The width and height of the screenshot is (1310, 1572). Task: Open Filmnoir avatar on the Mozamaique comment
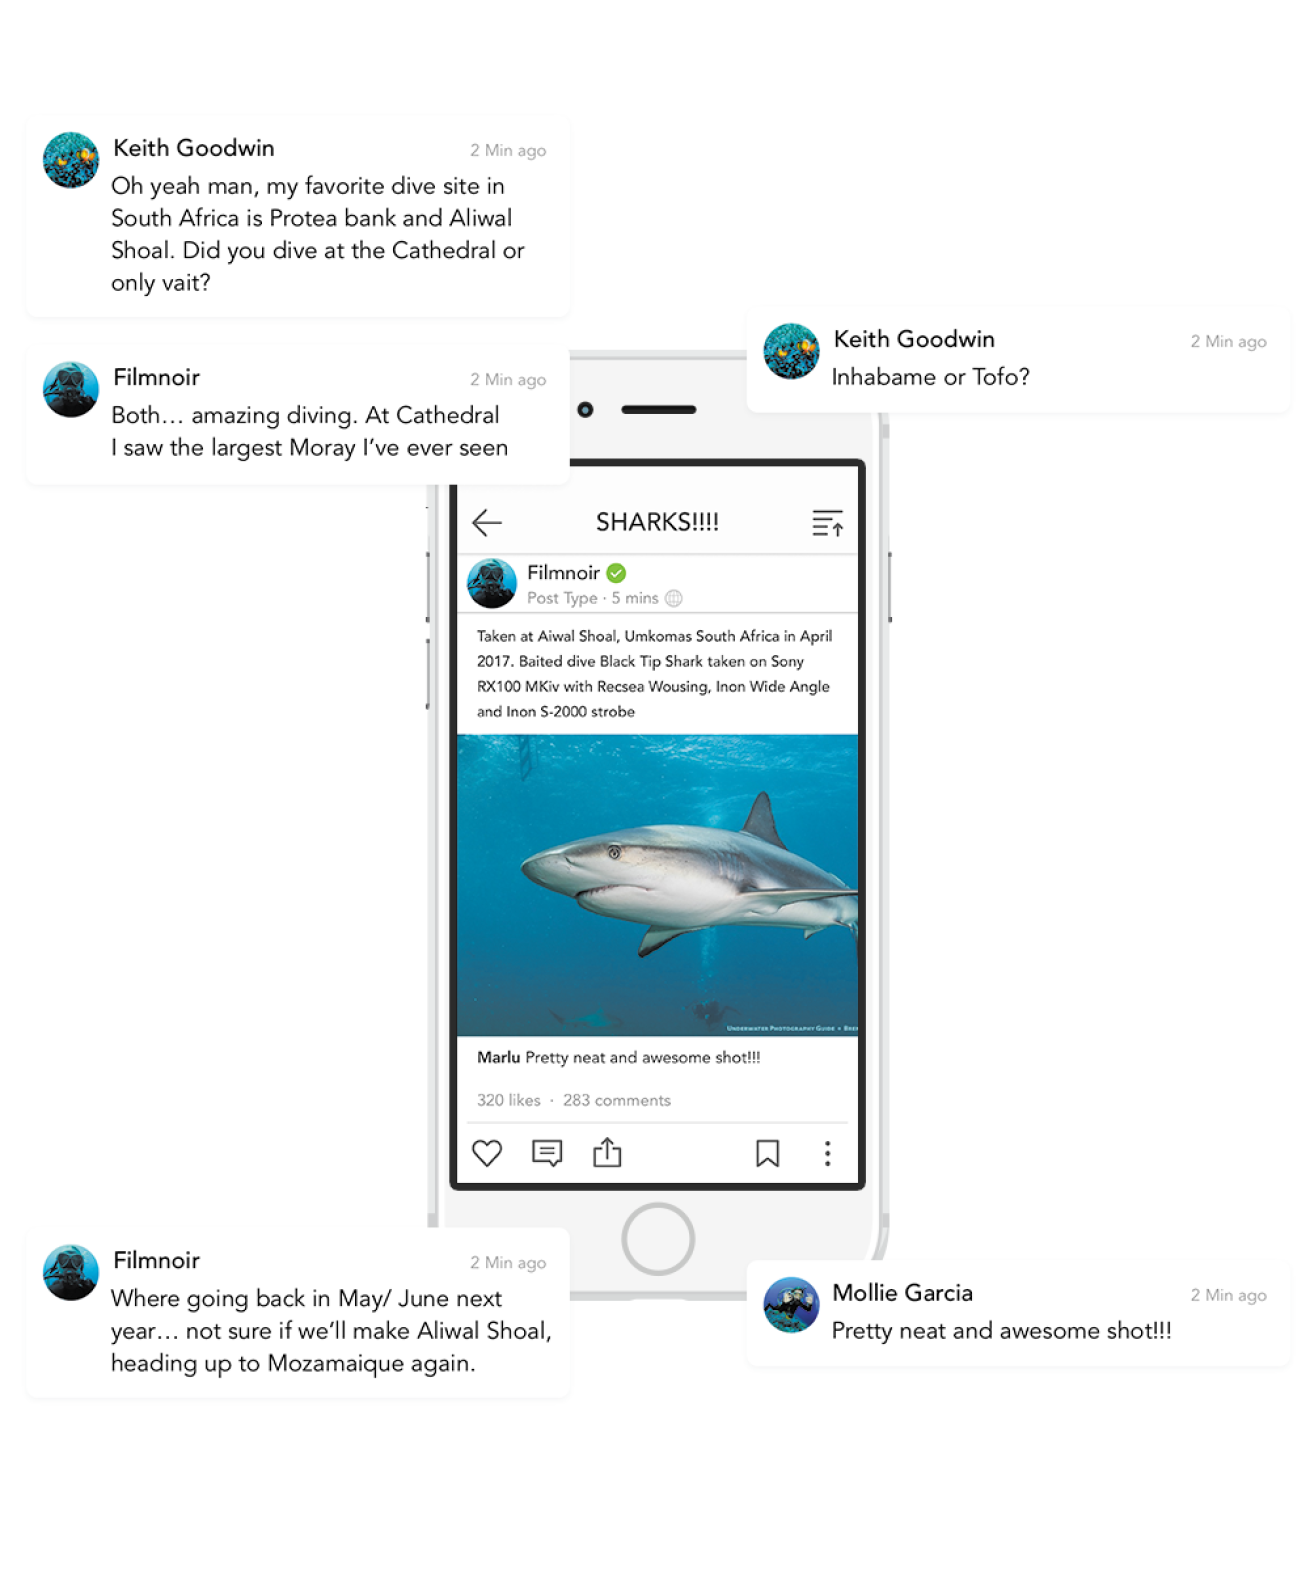point(71,1272)
